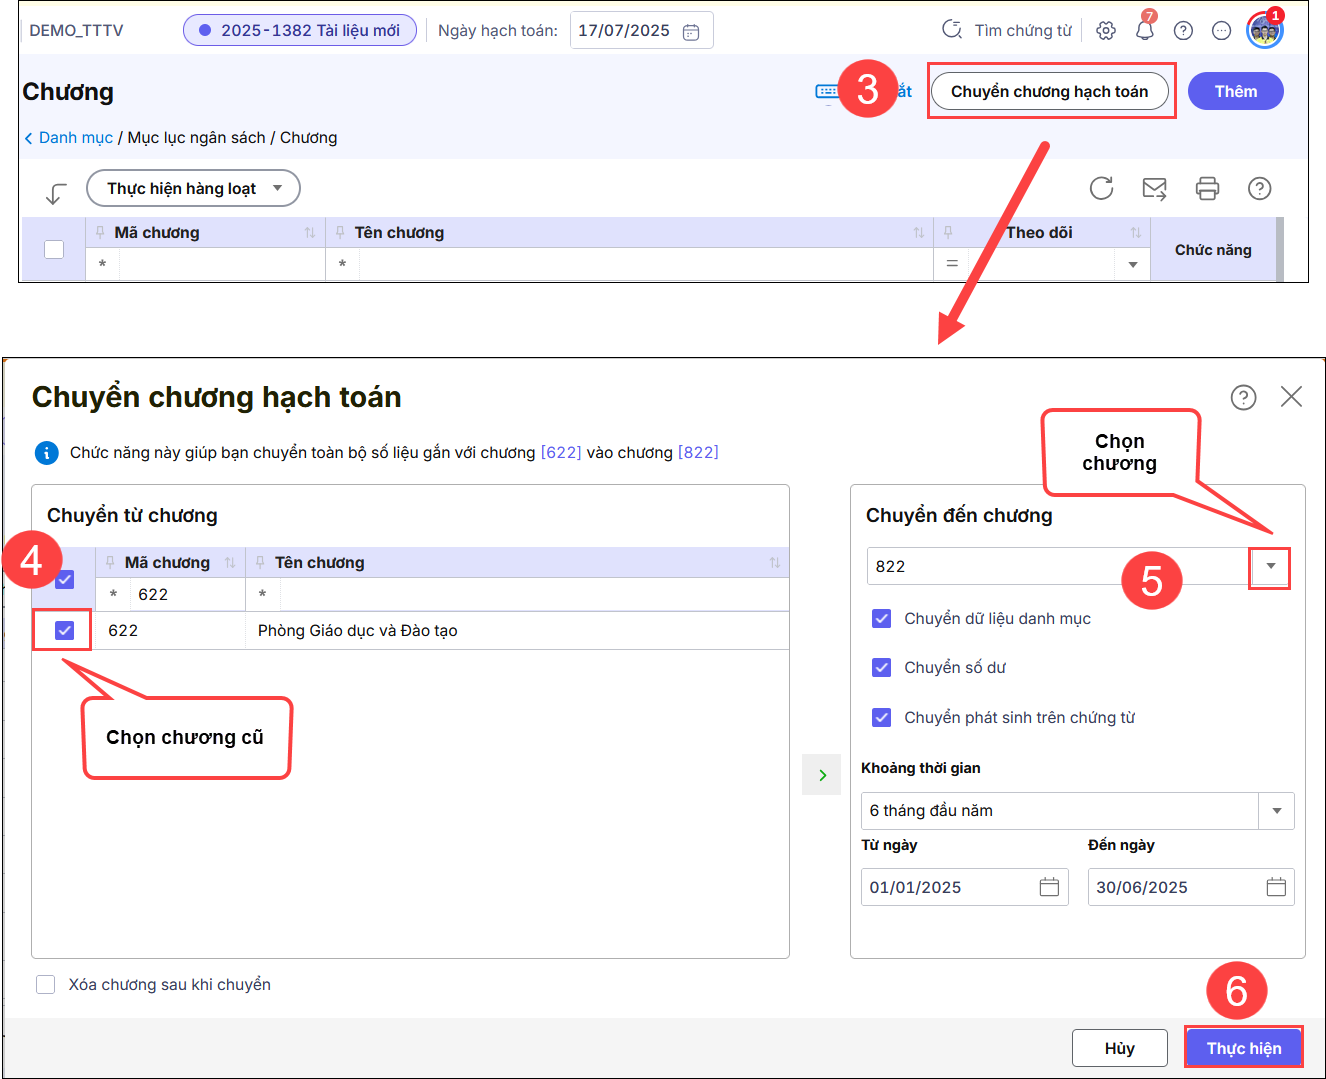The image size is (1326, 1079).
Task: Click Chuyển chương hạch toán button
Action: 1049,91
